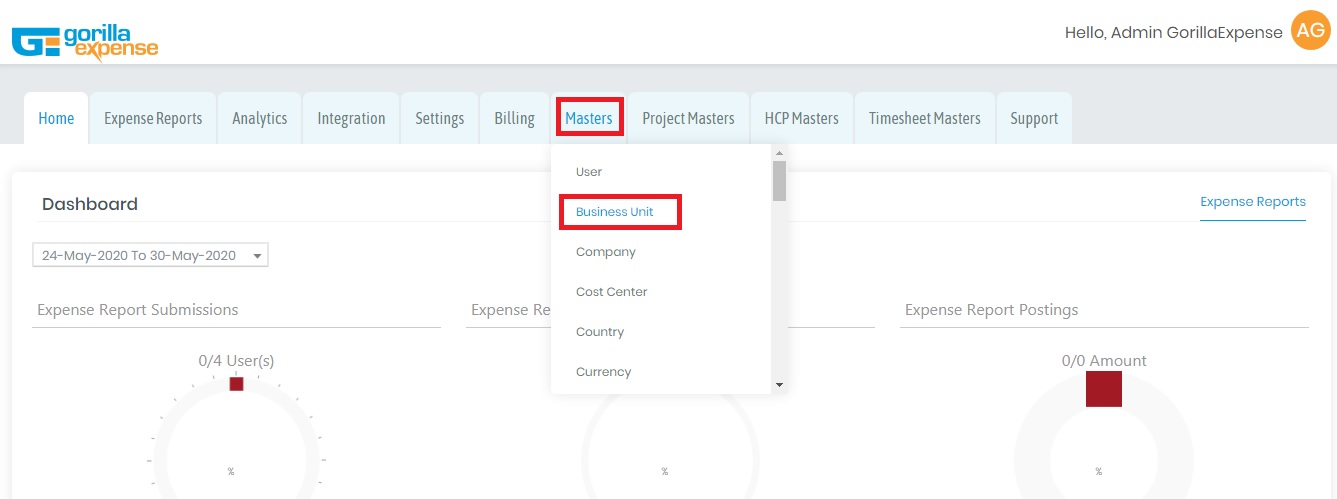Open the AG user avatar menu

point(1310,31)
